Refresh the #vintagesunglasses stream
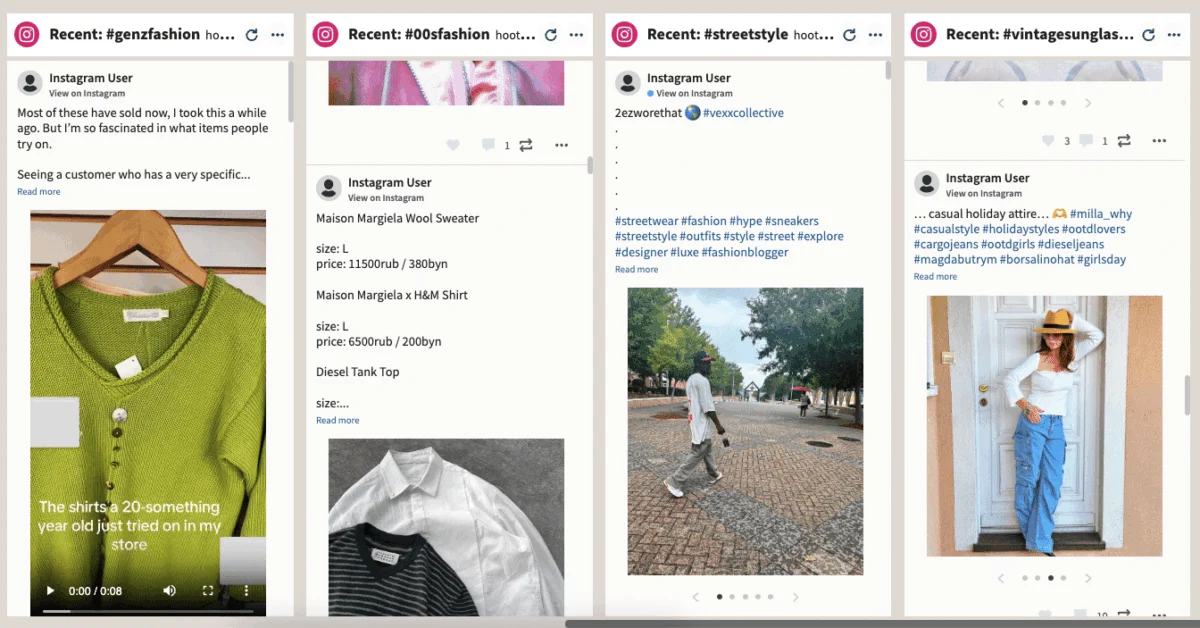 pos(1147,33)
